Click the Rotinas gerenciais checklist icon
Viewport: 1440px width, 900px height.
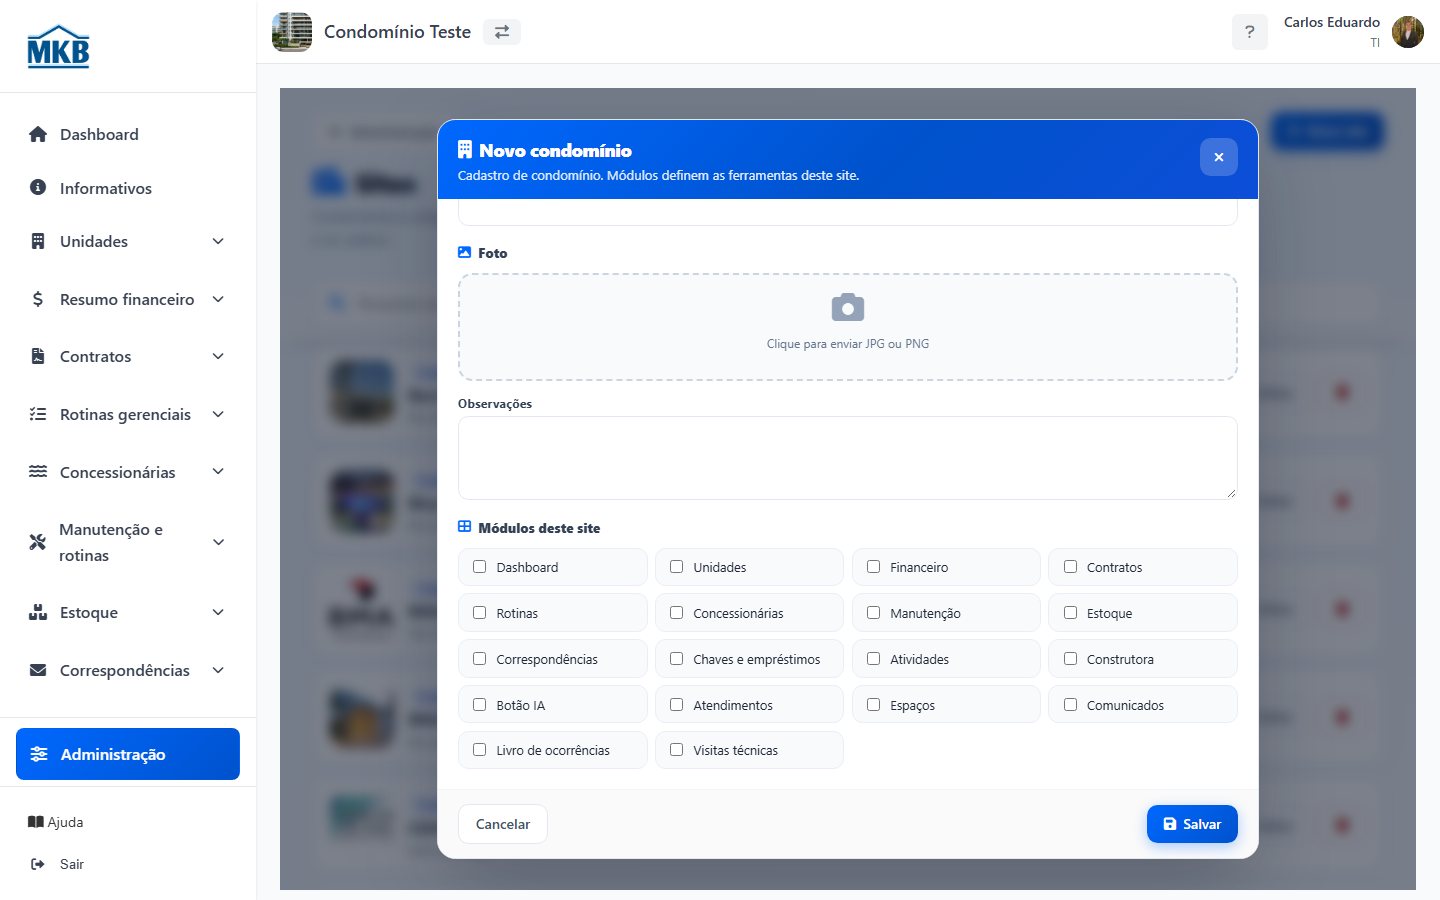point(38,414)
